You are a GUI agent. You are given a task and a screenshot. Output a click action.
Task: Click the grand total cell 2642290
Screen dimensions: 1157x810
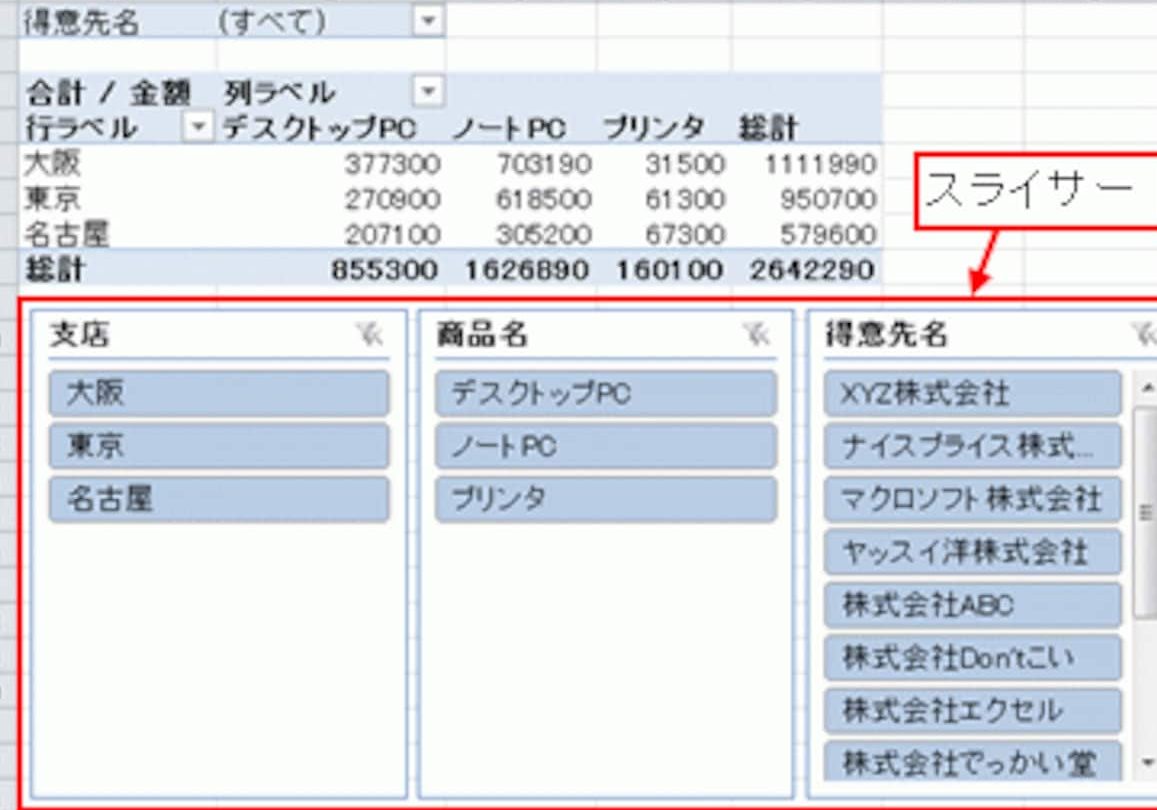(x=808, y=270)
